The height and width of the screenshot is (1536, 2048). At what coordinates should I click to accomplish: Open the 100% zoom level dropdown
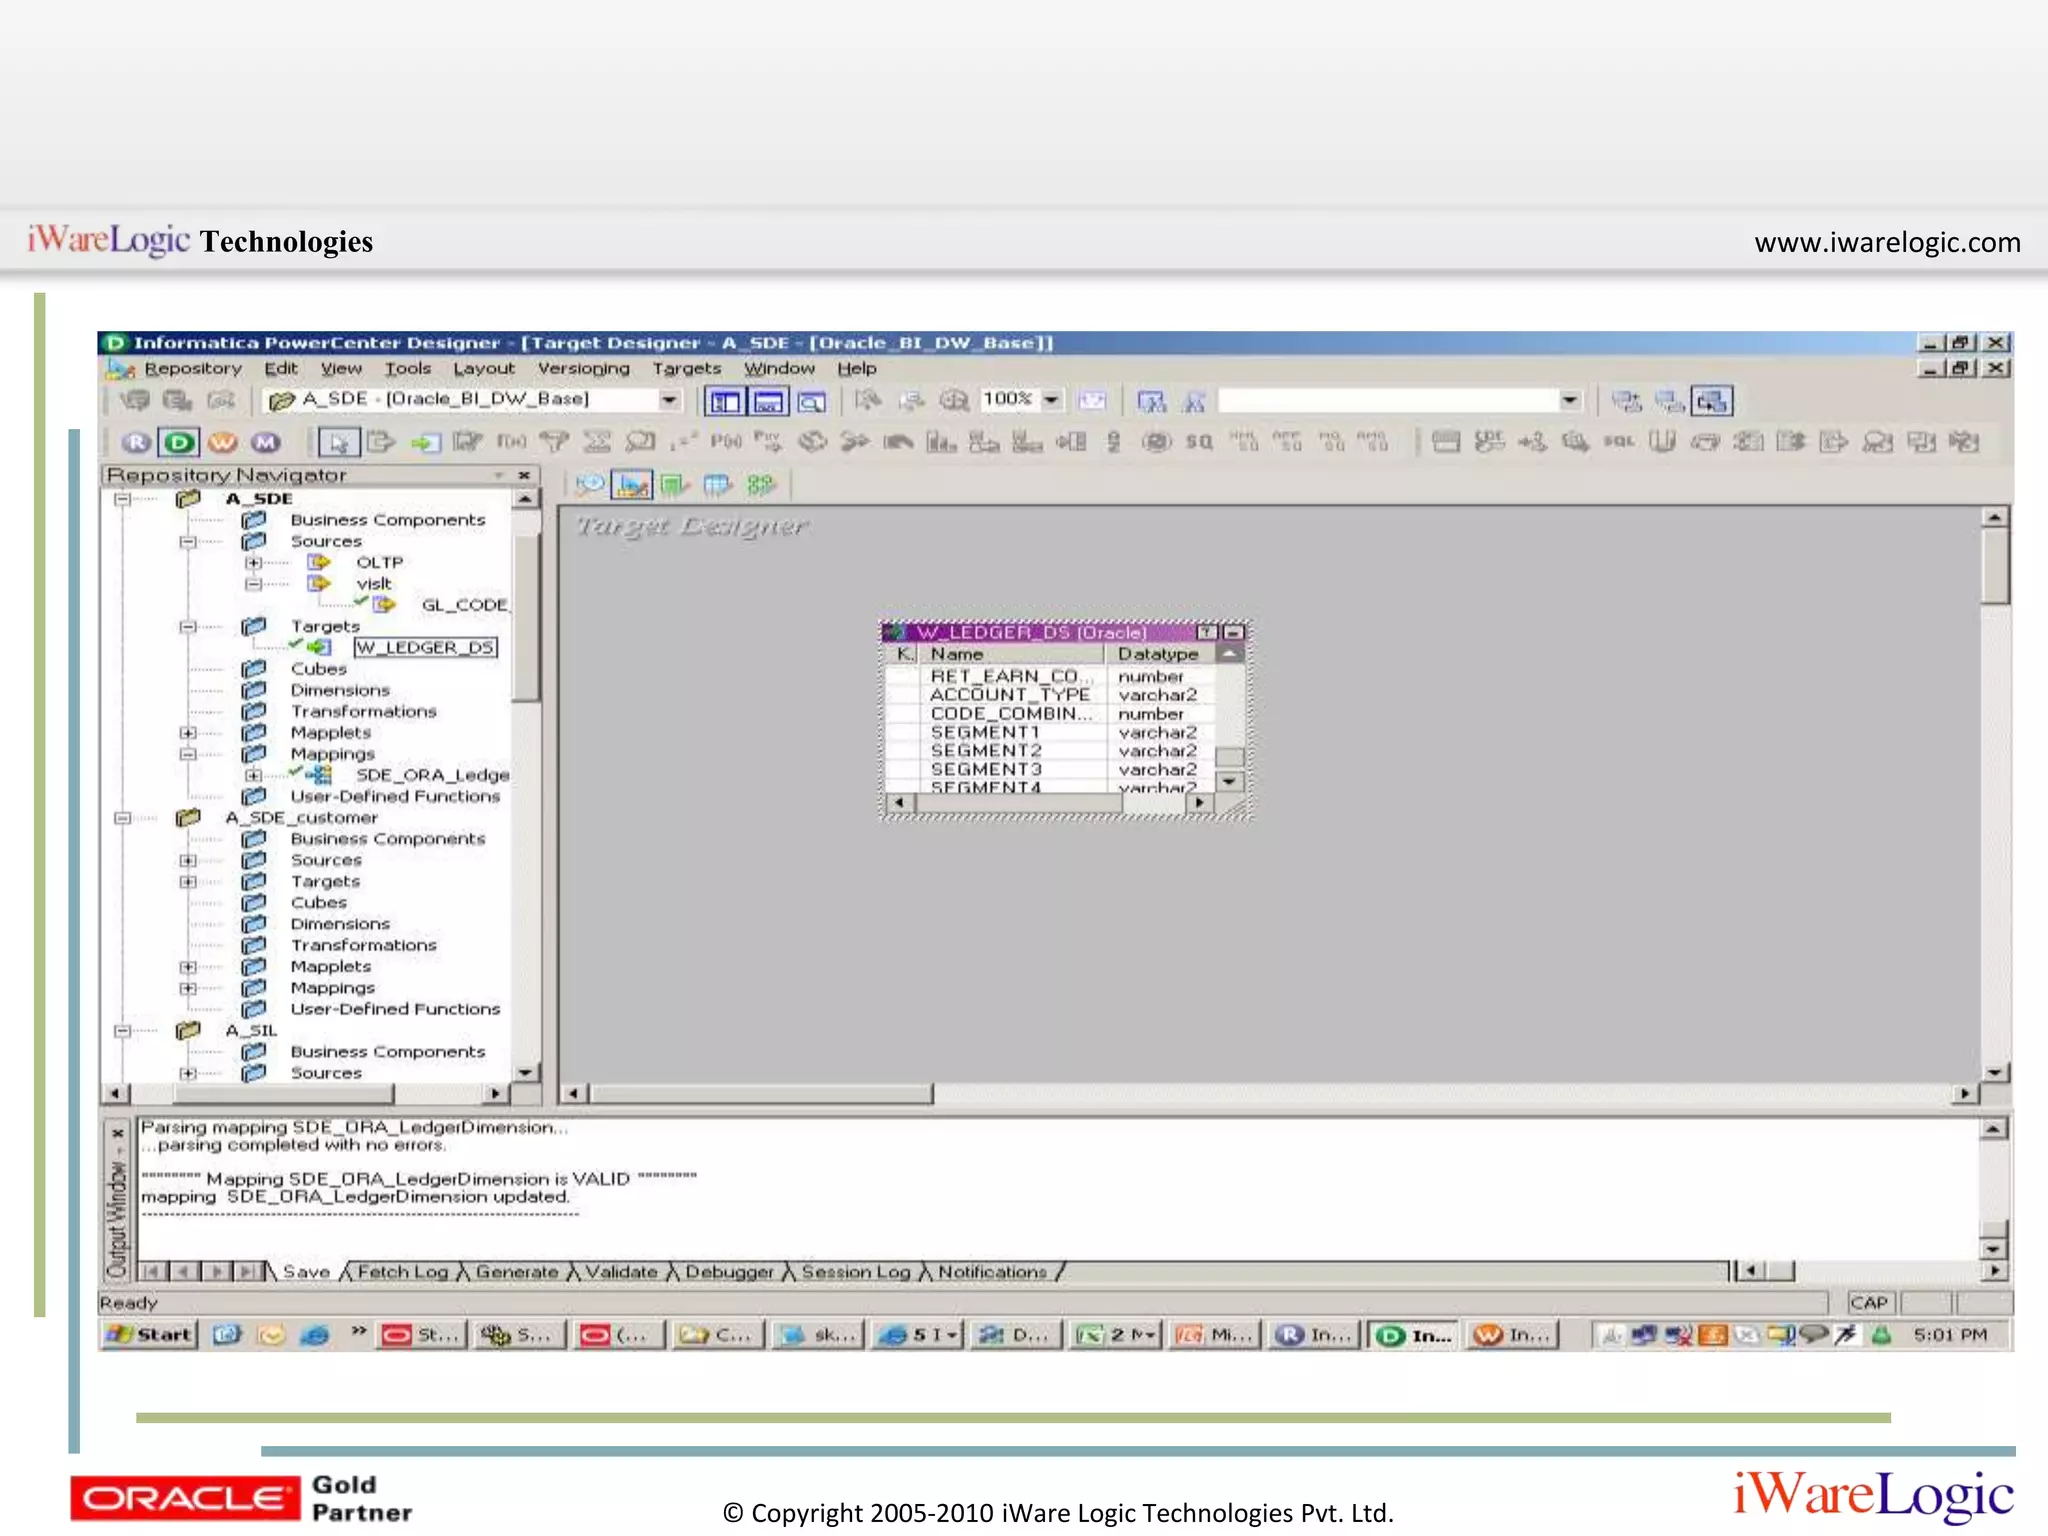tap(1051, 400)
